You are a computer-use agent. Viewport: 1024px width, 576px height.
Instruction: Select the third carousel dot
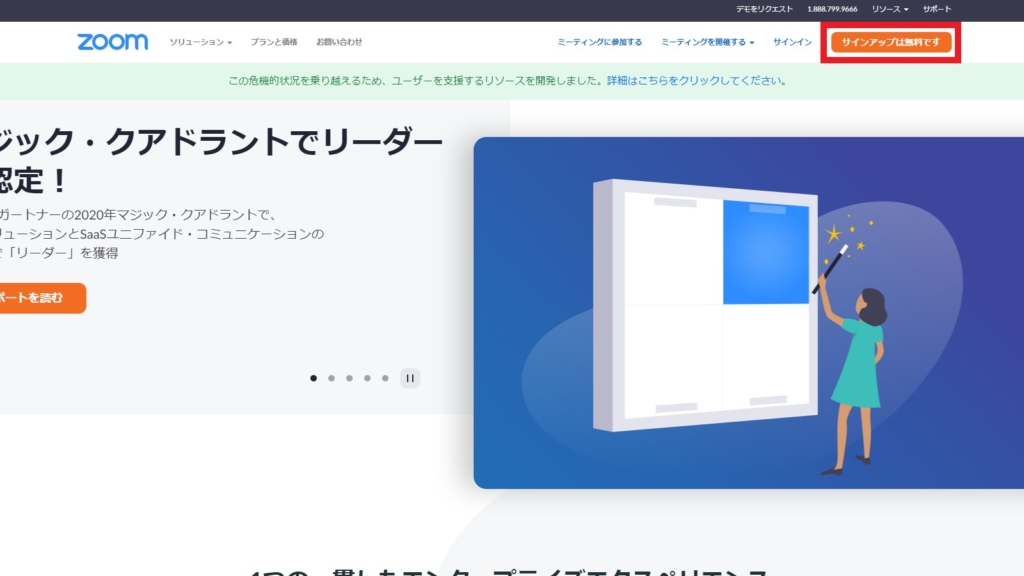coord(349,378)
